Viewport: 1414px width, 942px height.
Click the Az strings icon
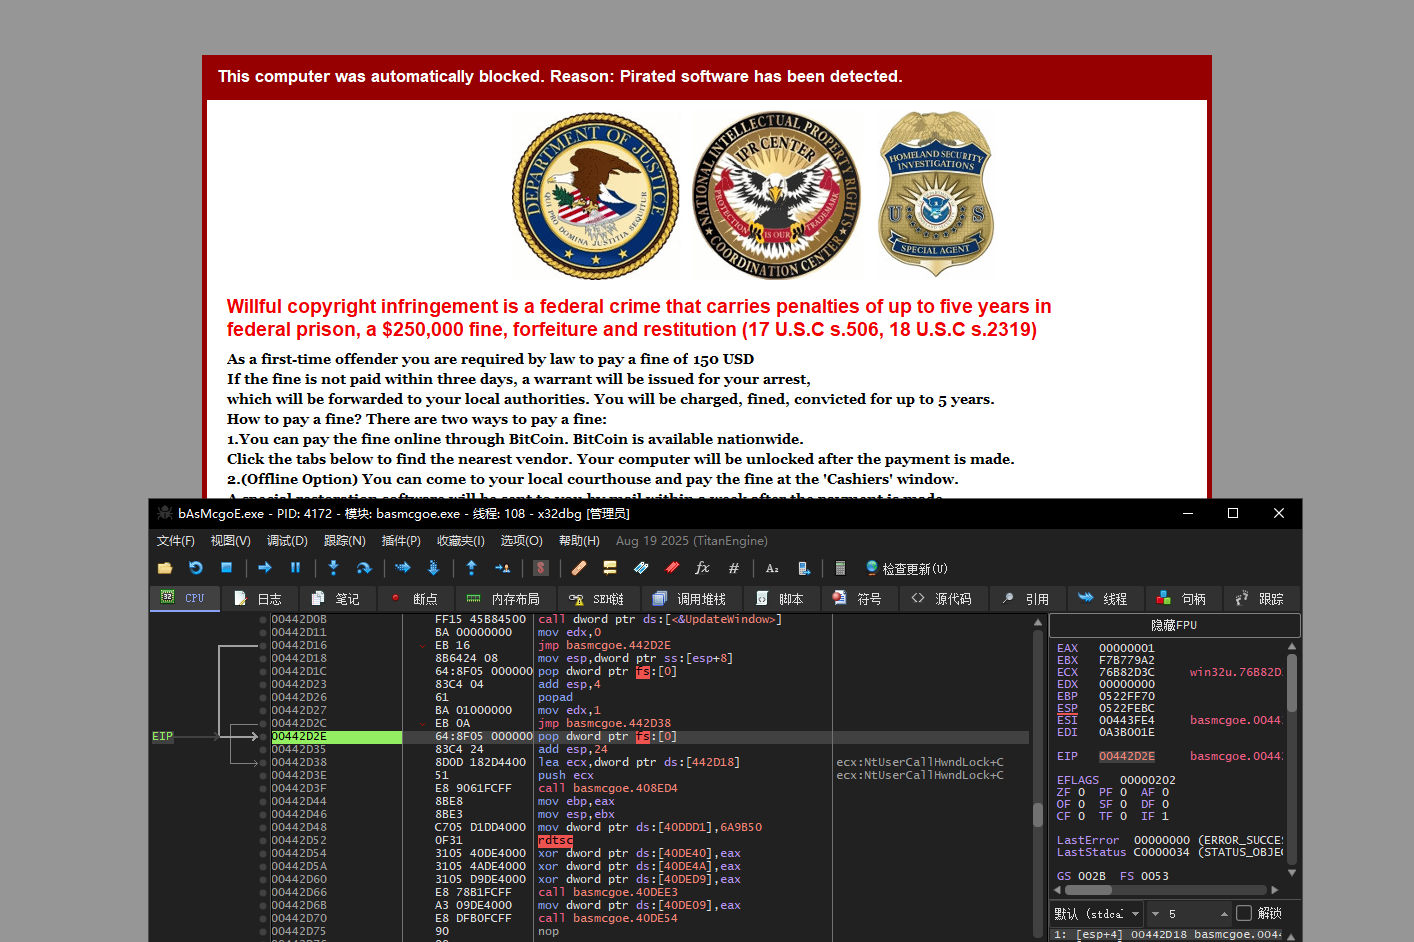pyautogui.click(x=772, y=568)
